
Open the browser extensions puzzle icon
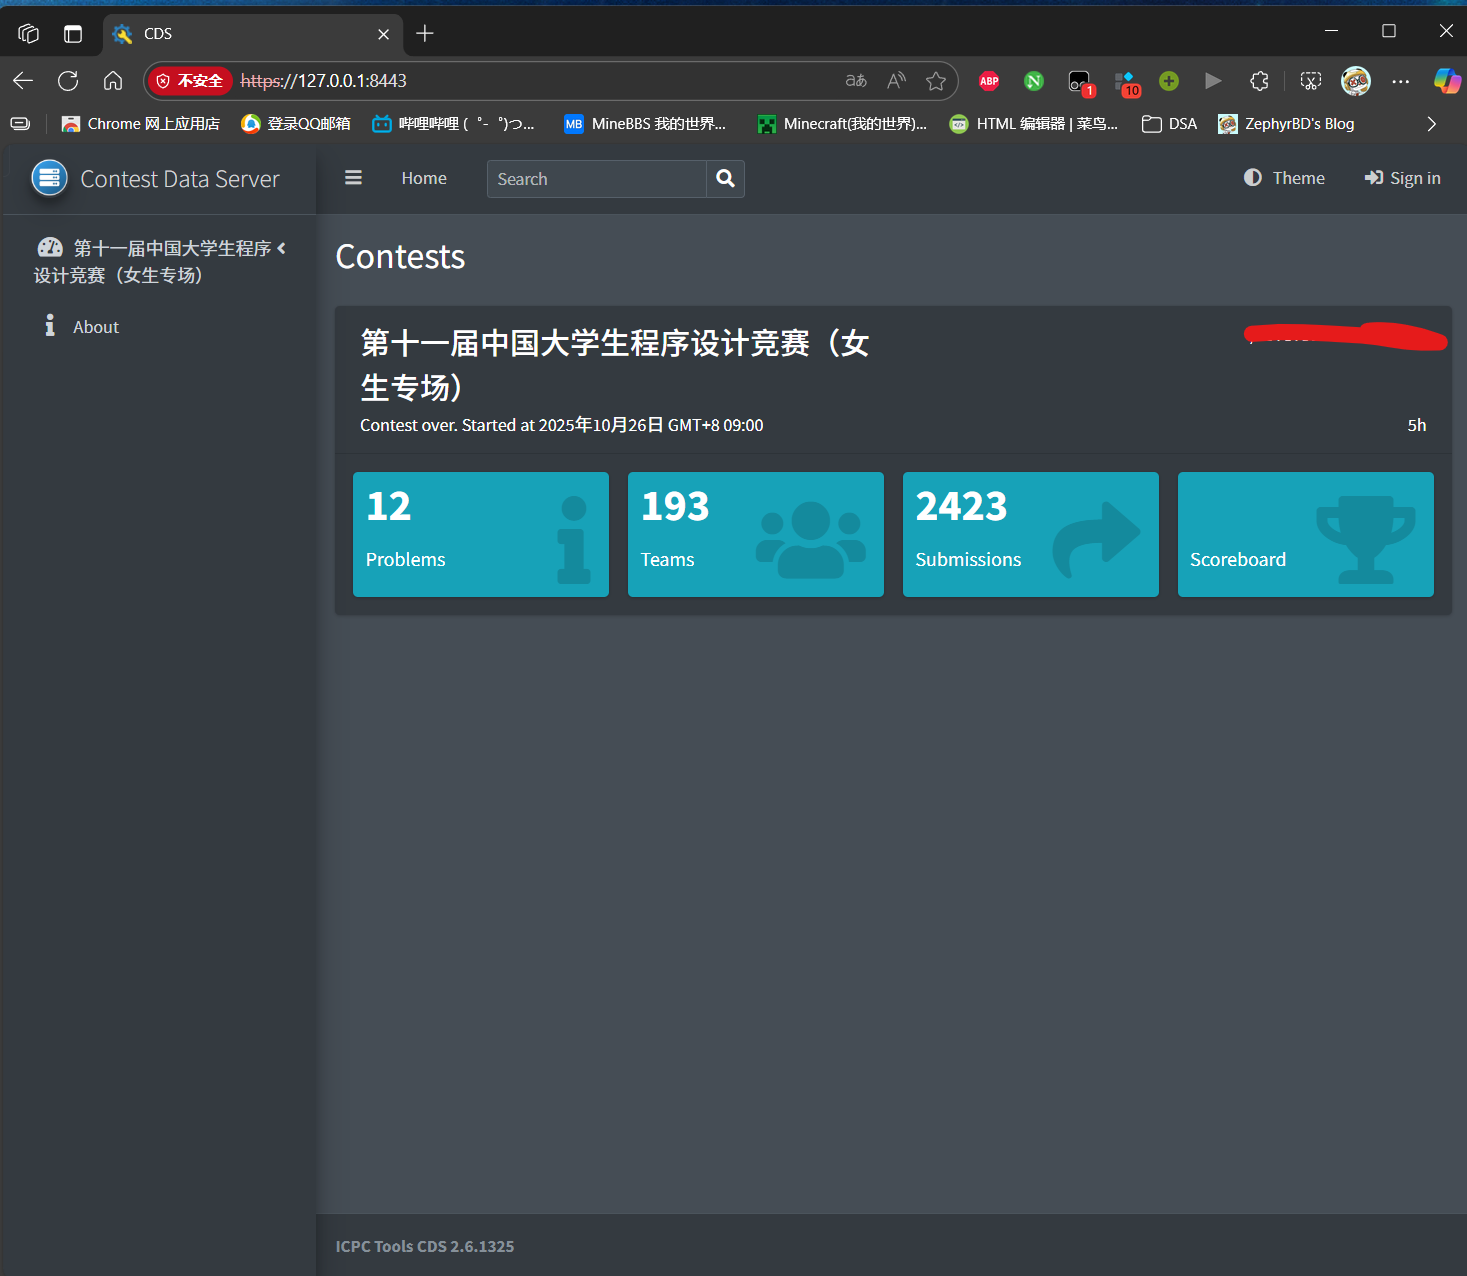pyautogui.click(x=1259, y=81)
